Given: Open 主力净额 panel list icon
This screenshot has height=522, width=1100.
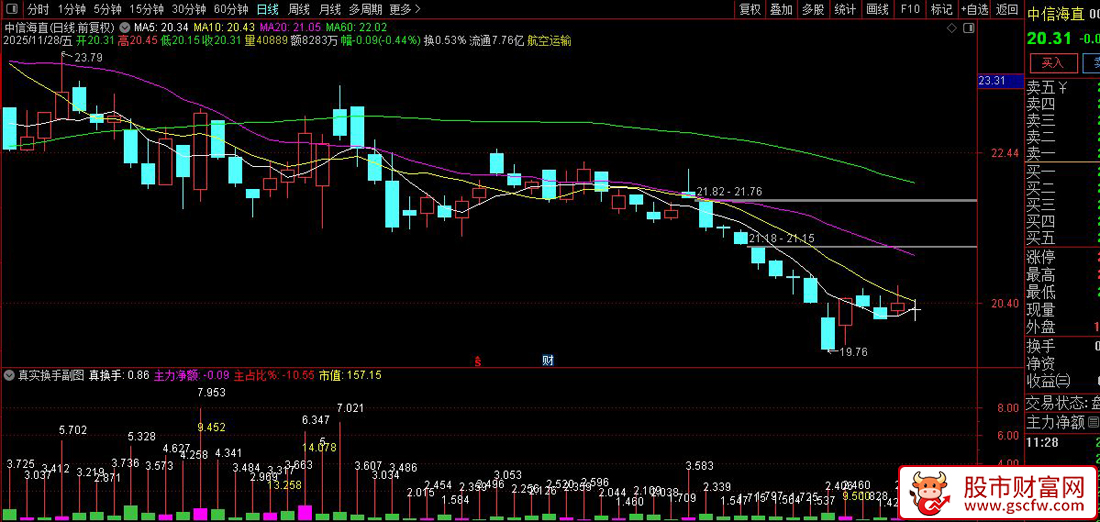Looking at the screenshot, I should point(1093,422).
